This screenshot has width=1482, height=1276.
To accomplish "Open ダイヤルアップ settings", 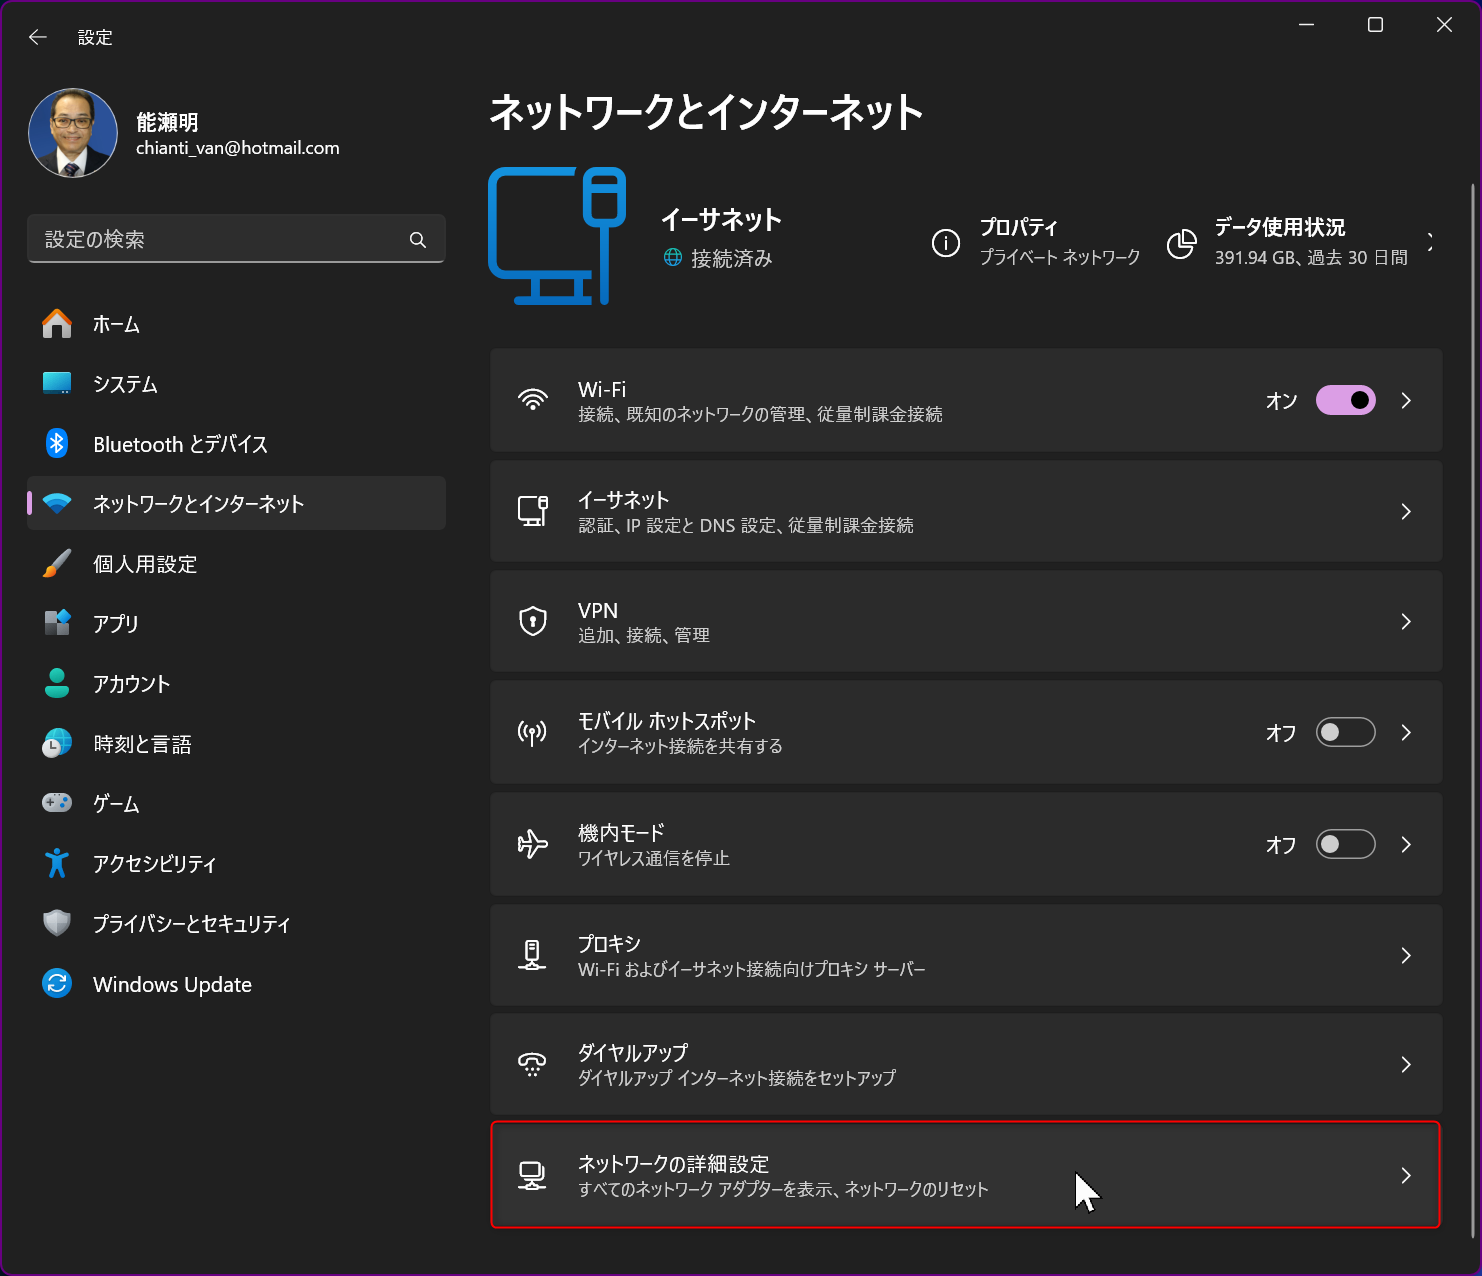I will 966,1064.
